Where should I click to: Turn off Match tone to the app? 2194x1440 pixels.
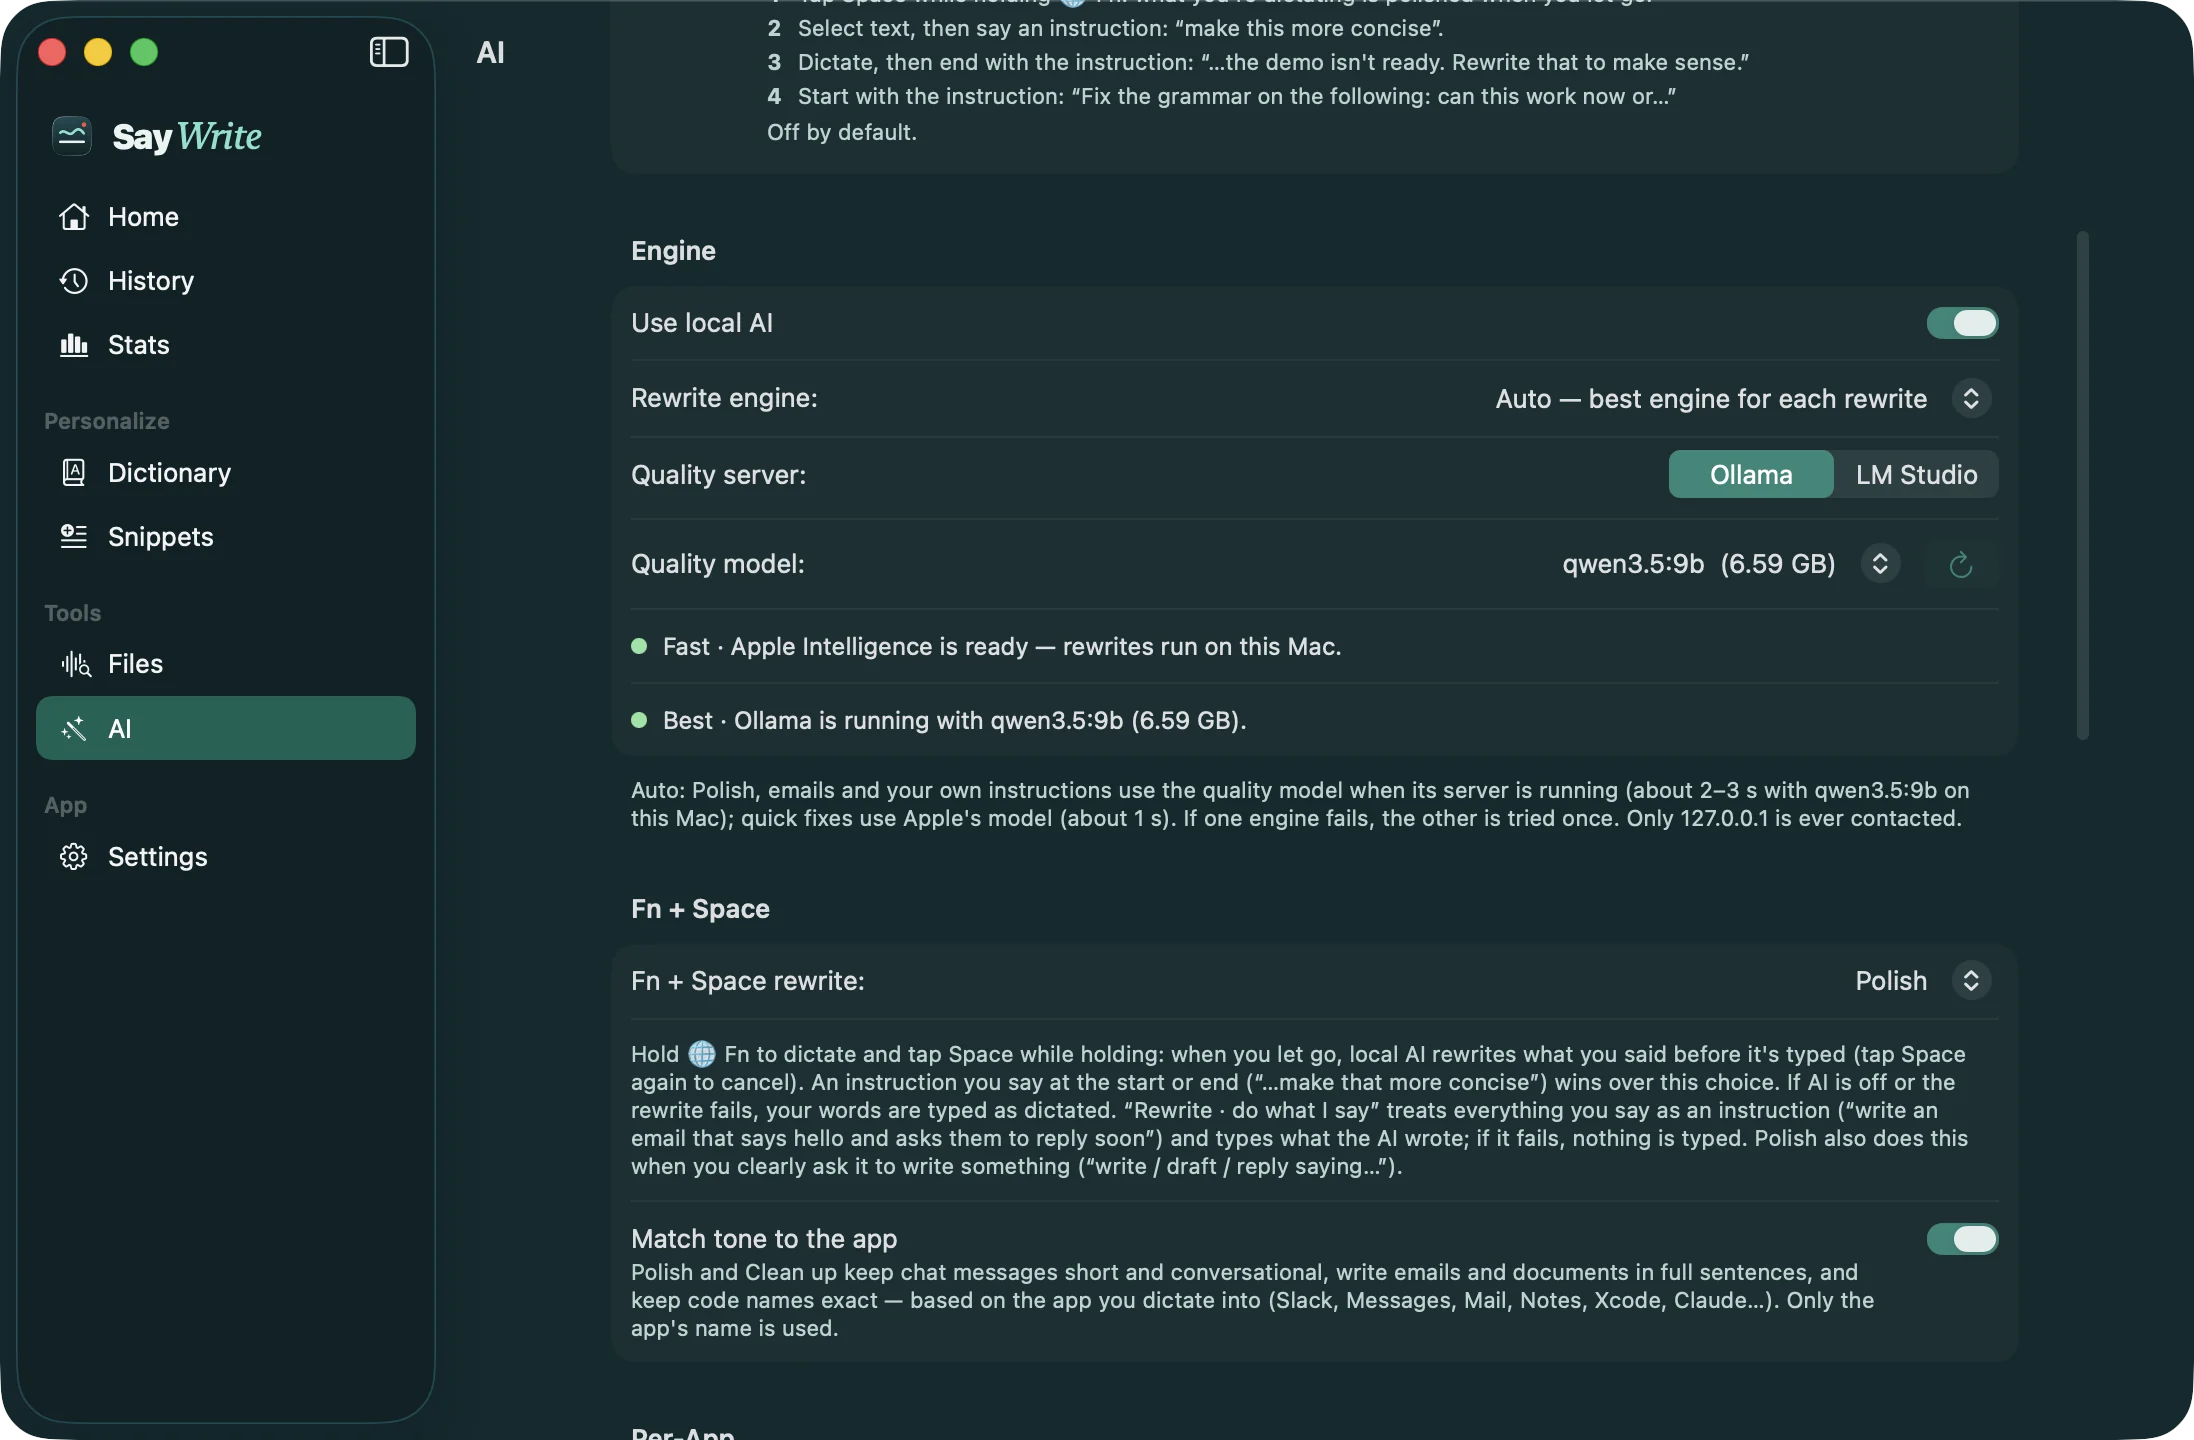pos(1962,1239)
